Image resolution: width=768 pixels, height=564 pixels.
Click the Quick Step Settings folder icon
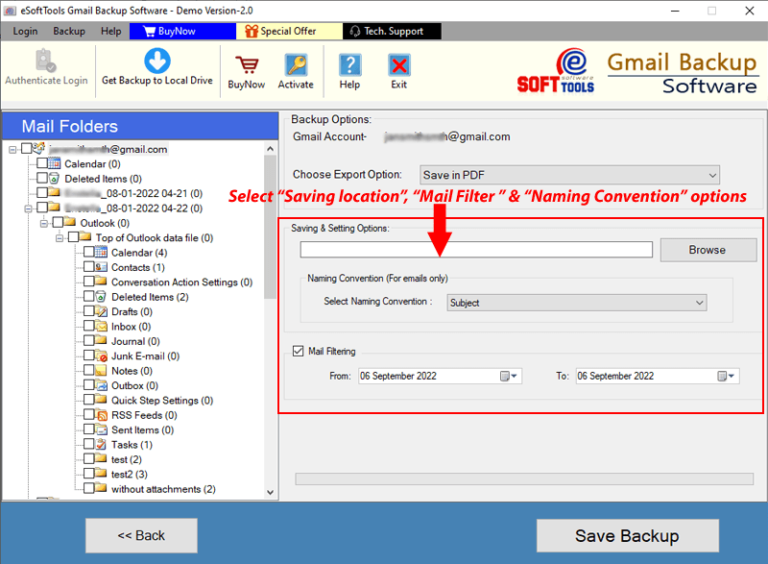(101, 400)
